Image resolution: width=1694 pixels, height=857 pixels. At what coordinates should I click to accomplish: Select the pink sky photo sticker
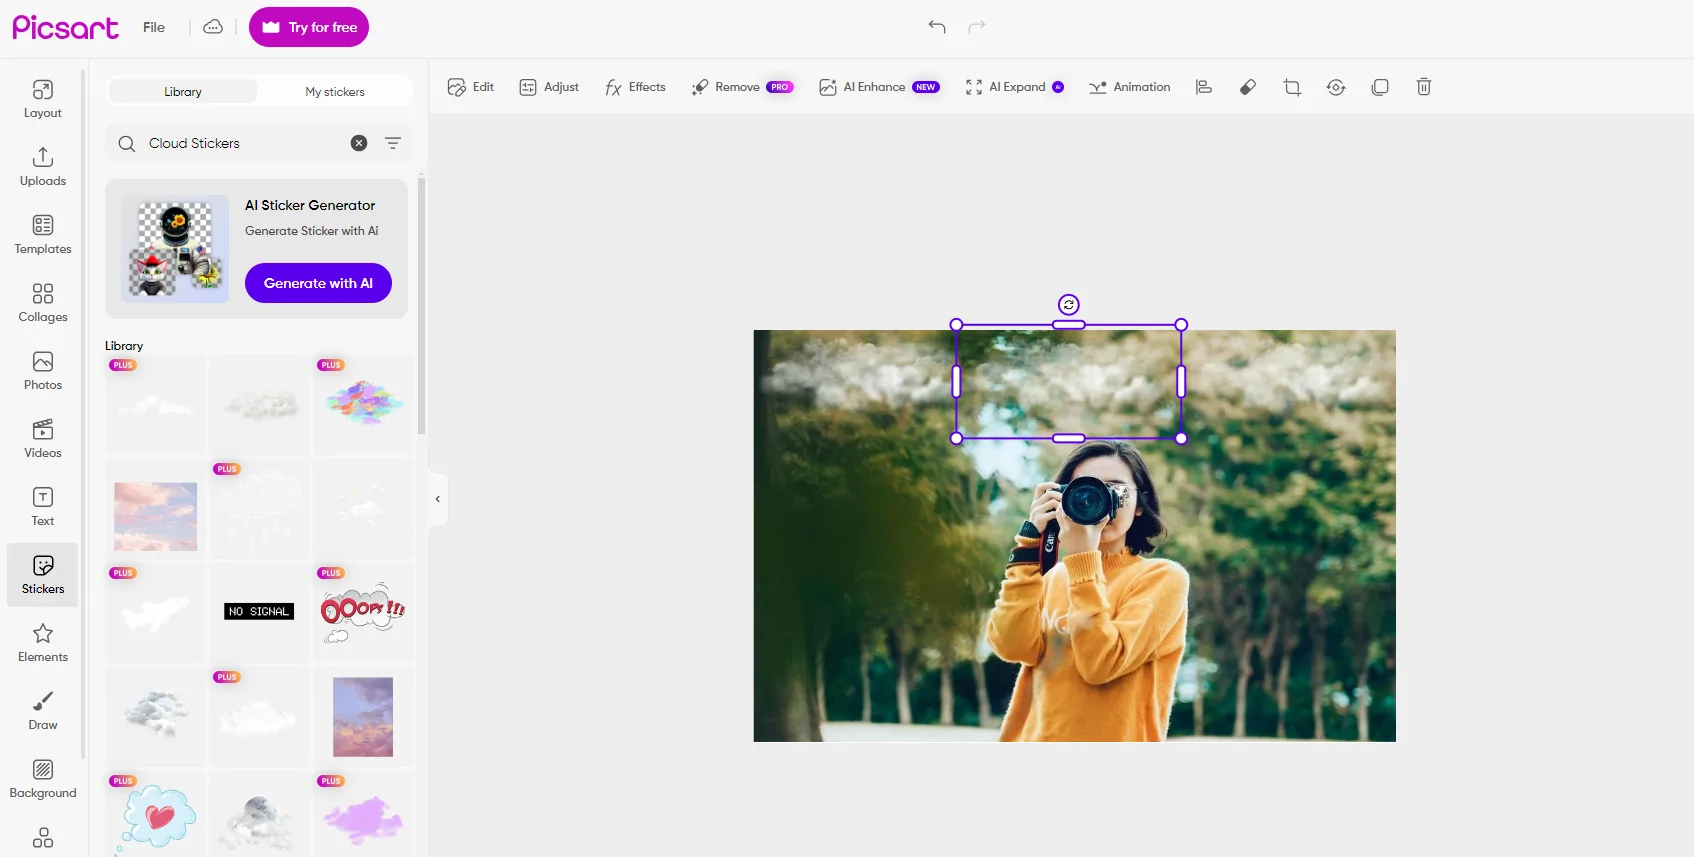point(155,516)
